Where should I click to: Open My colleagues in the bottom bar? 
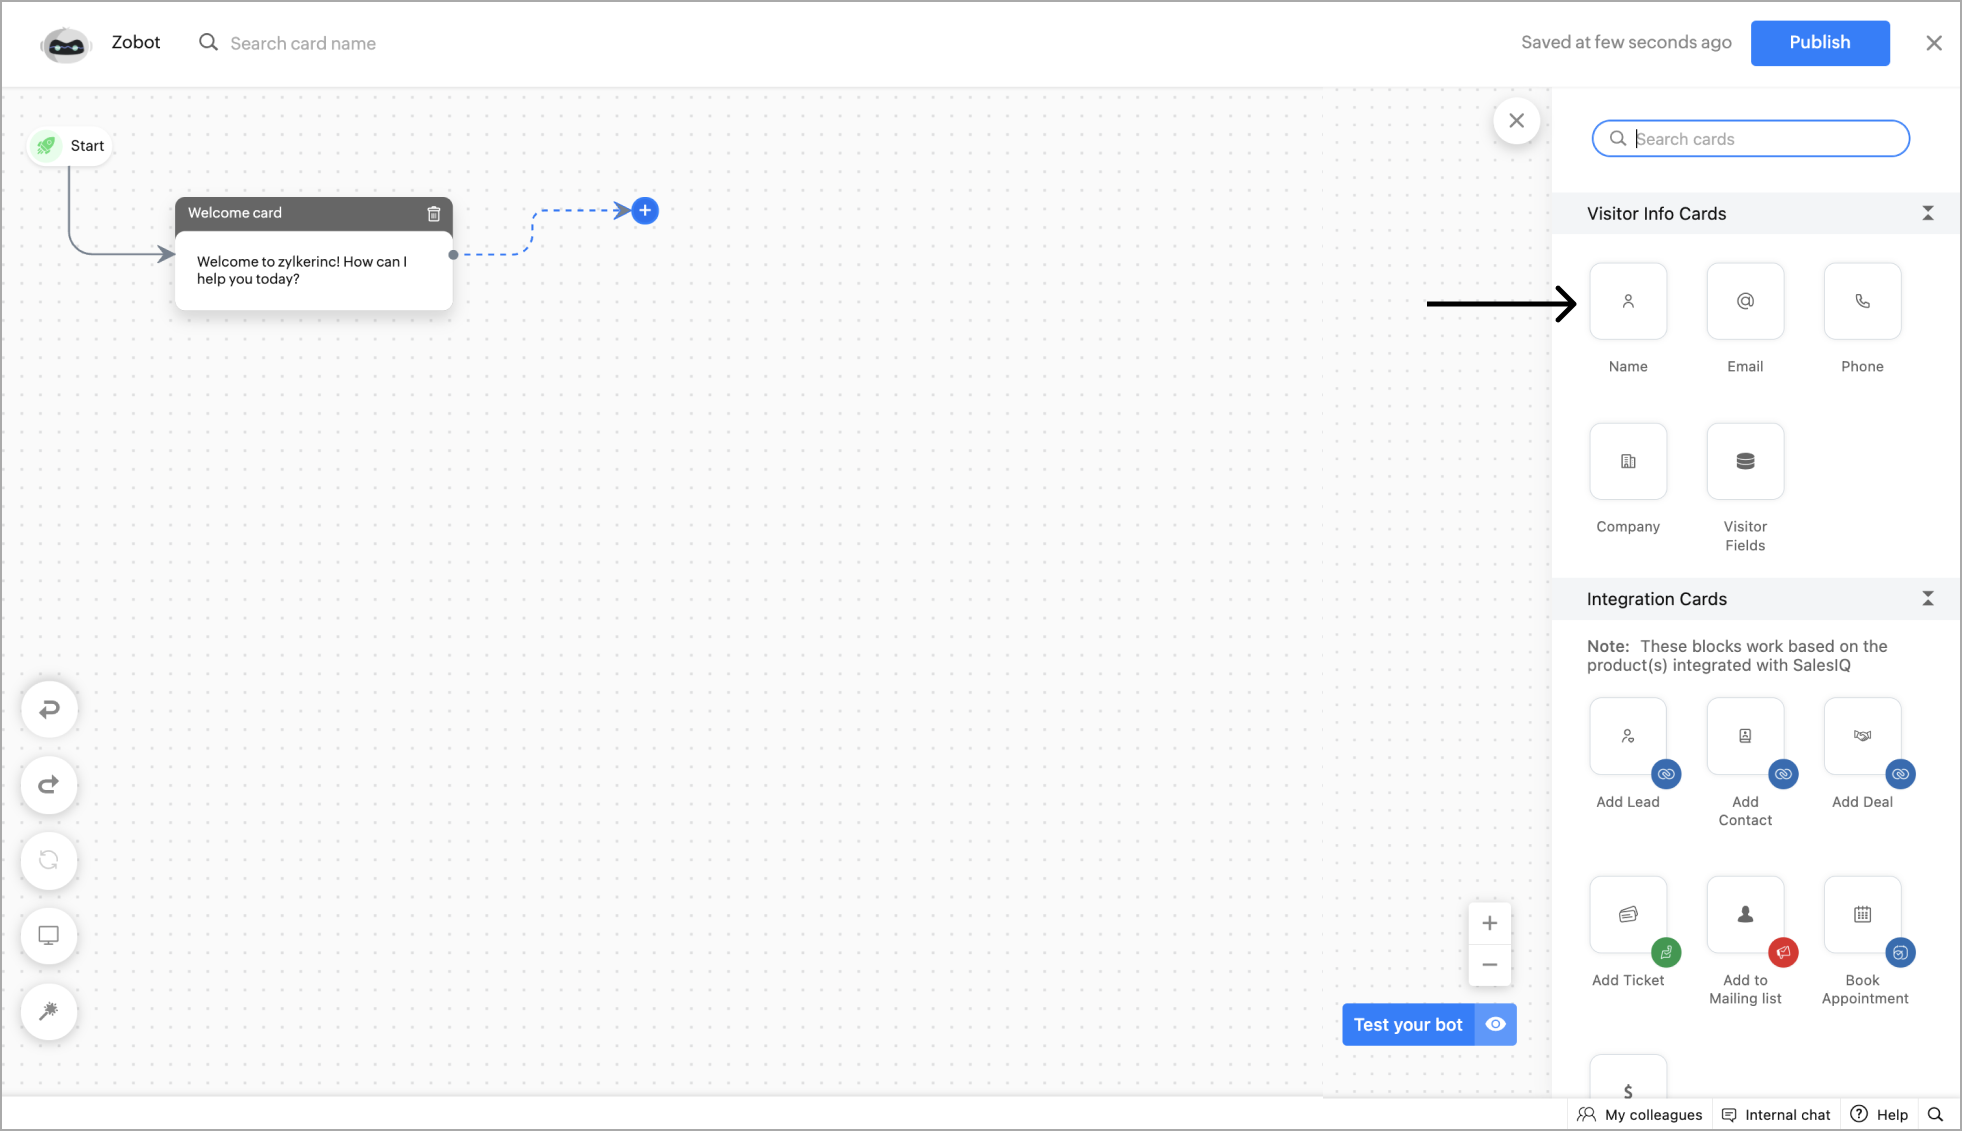pyautogui.click(x=1640, y=1115)
